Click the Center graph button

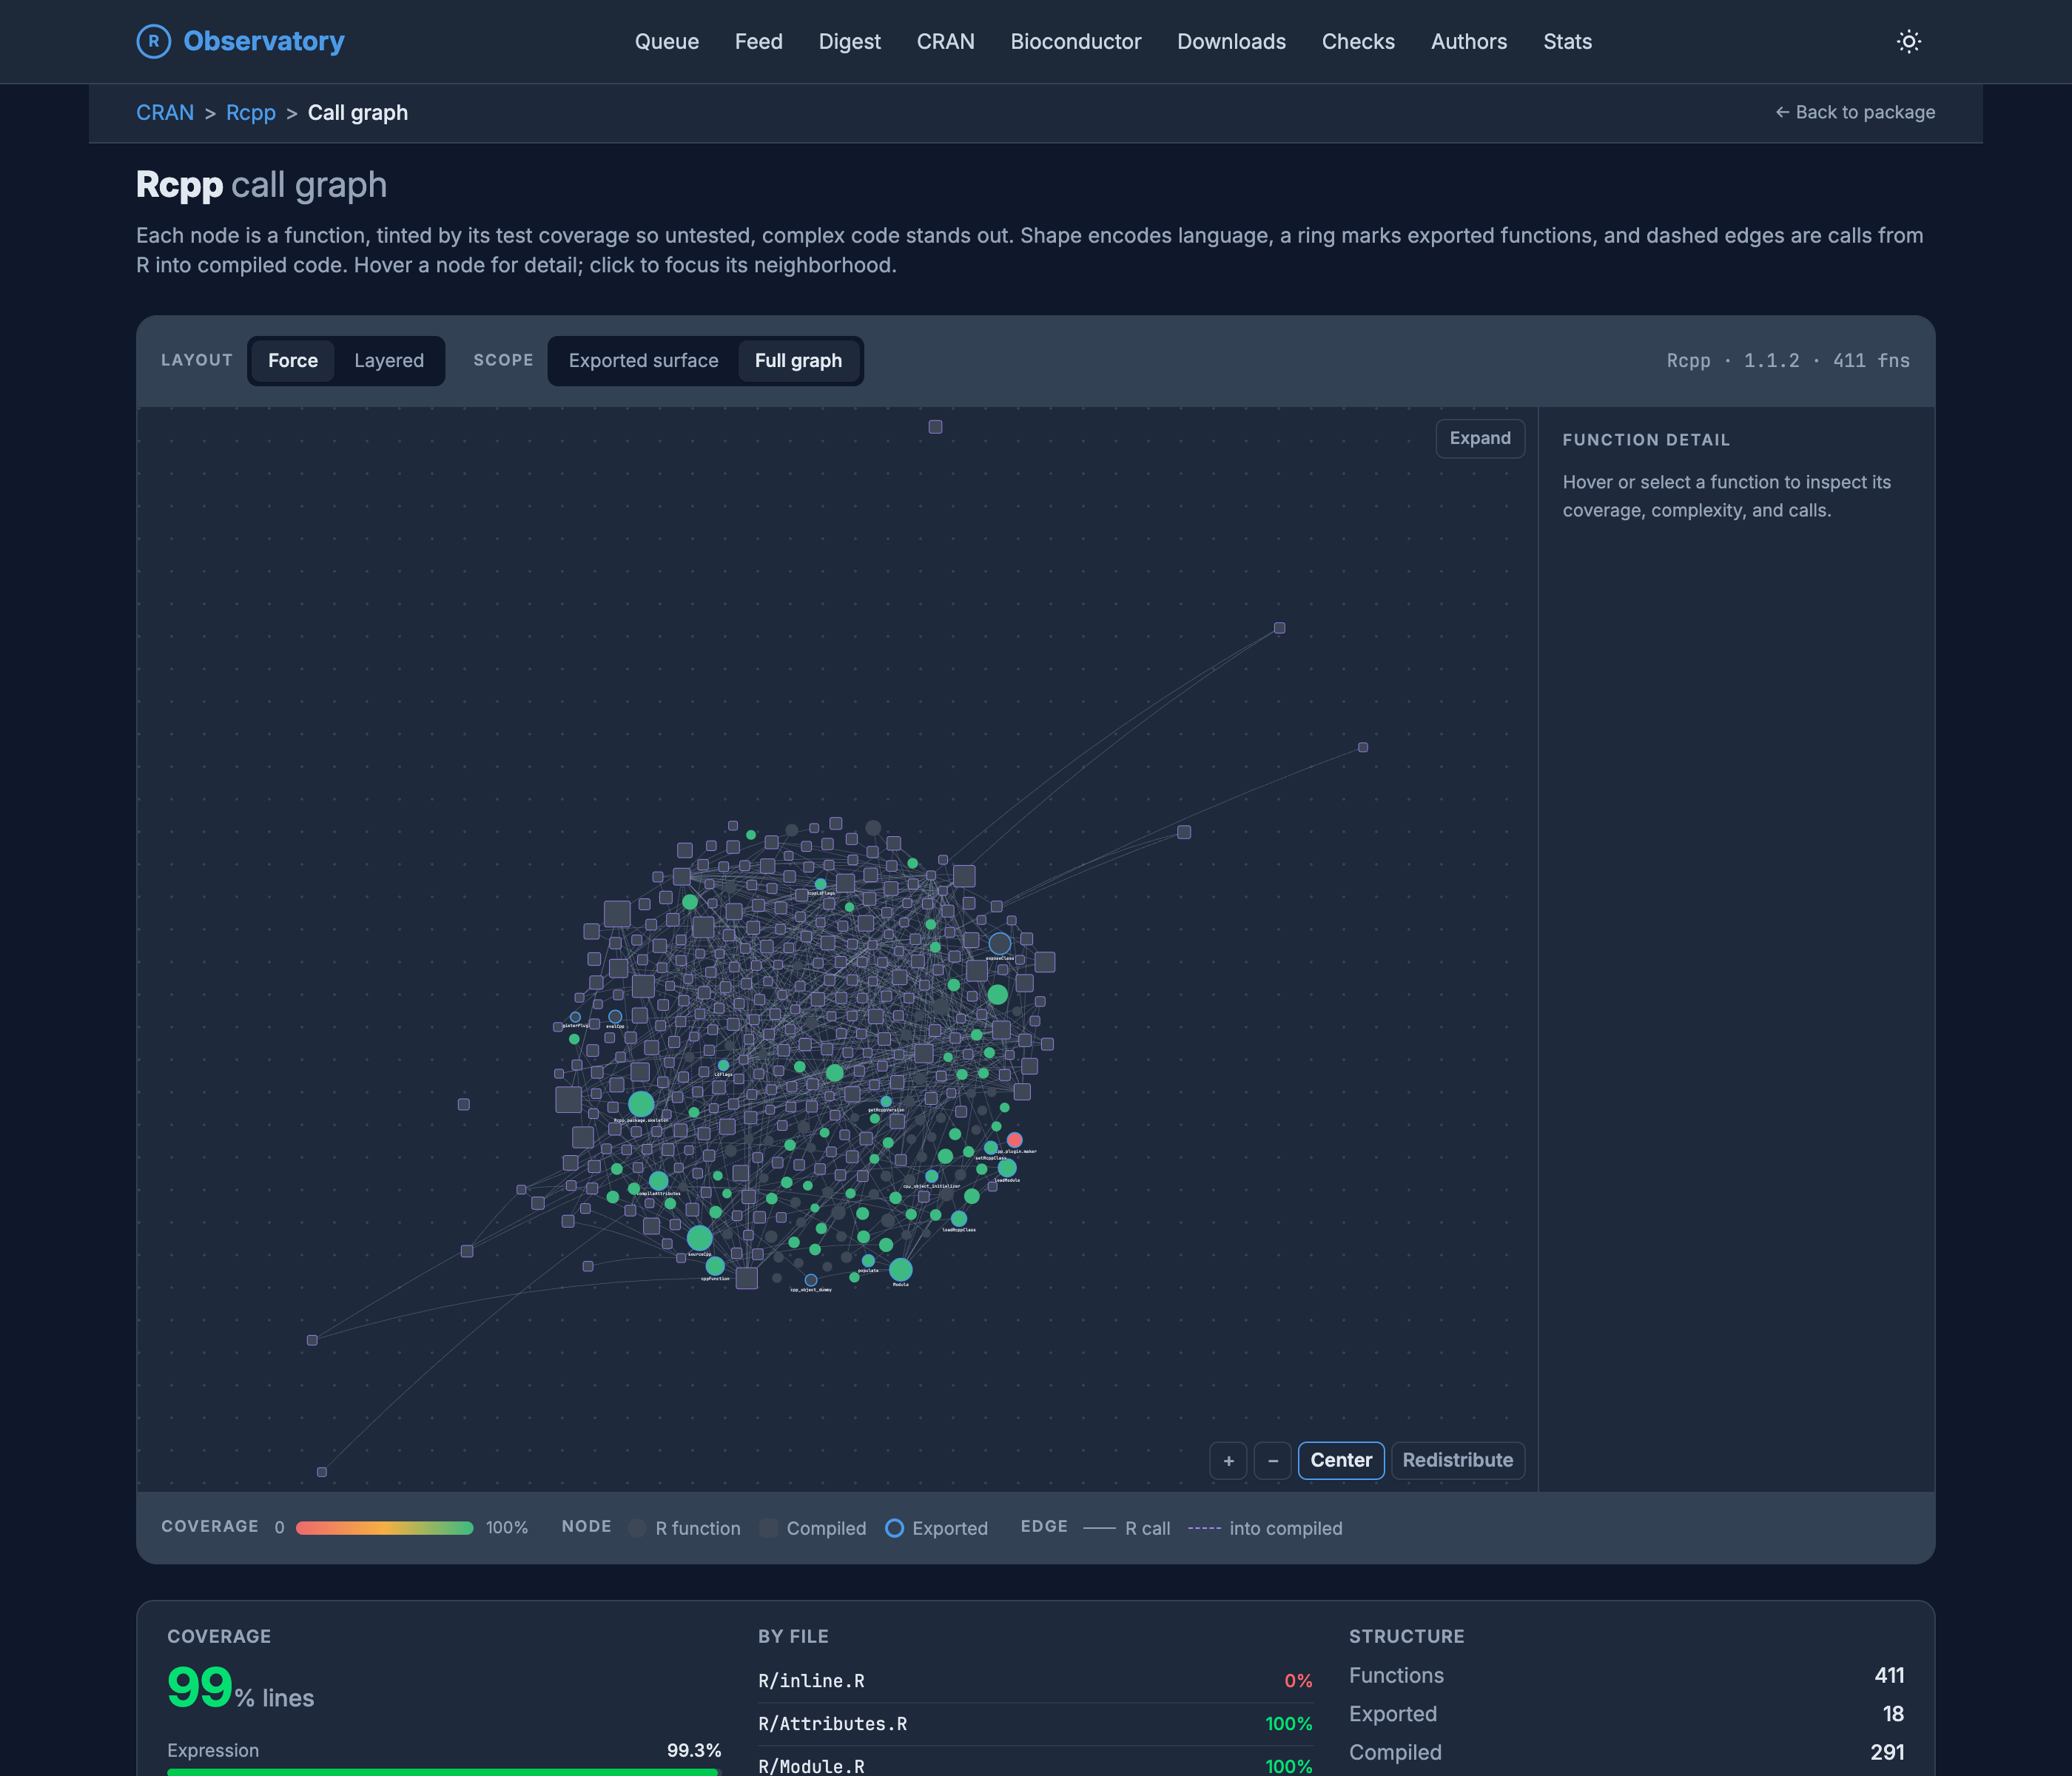click(1341, 1460)
